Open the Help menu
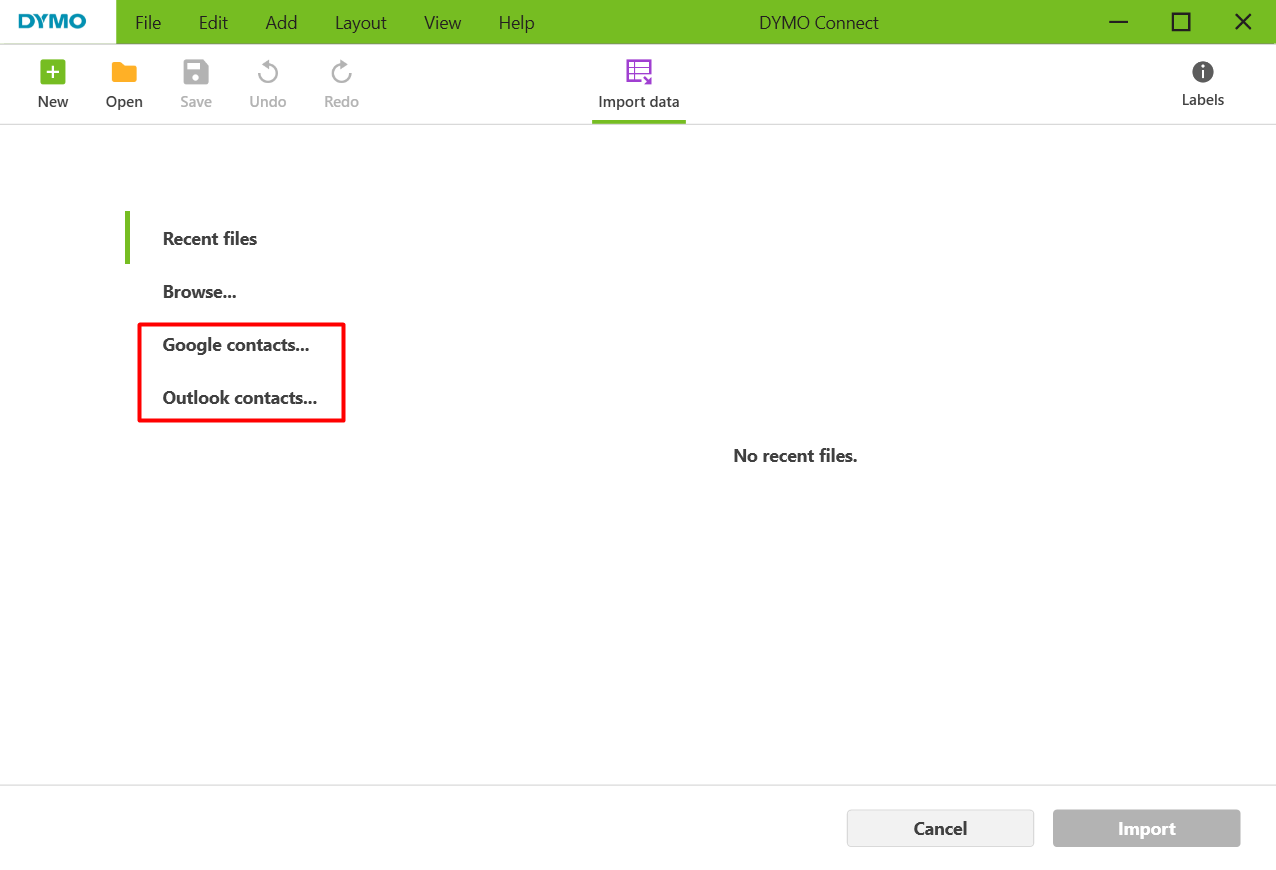This screenshot has height=870, width=1276. [x=516, y=22]
